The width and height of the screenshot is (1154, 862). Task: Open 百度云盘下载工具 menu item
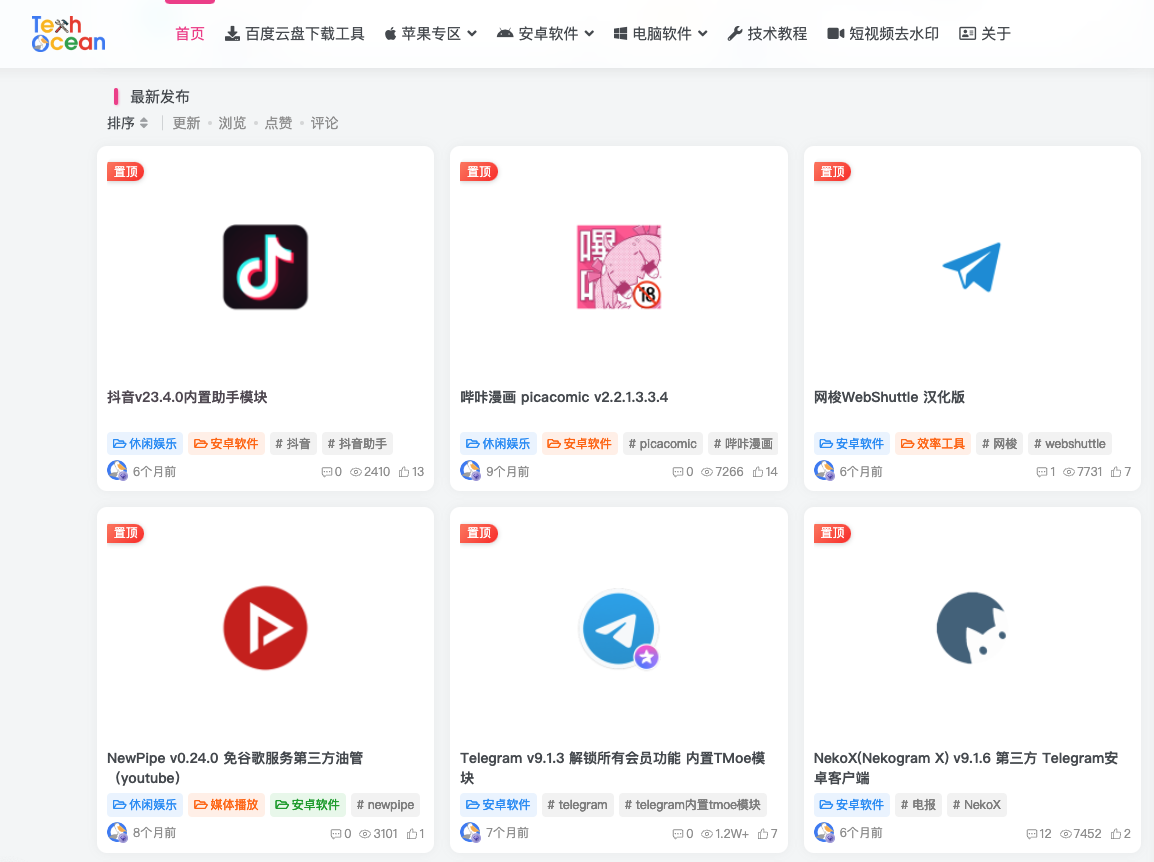pos(294,34)
